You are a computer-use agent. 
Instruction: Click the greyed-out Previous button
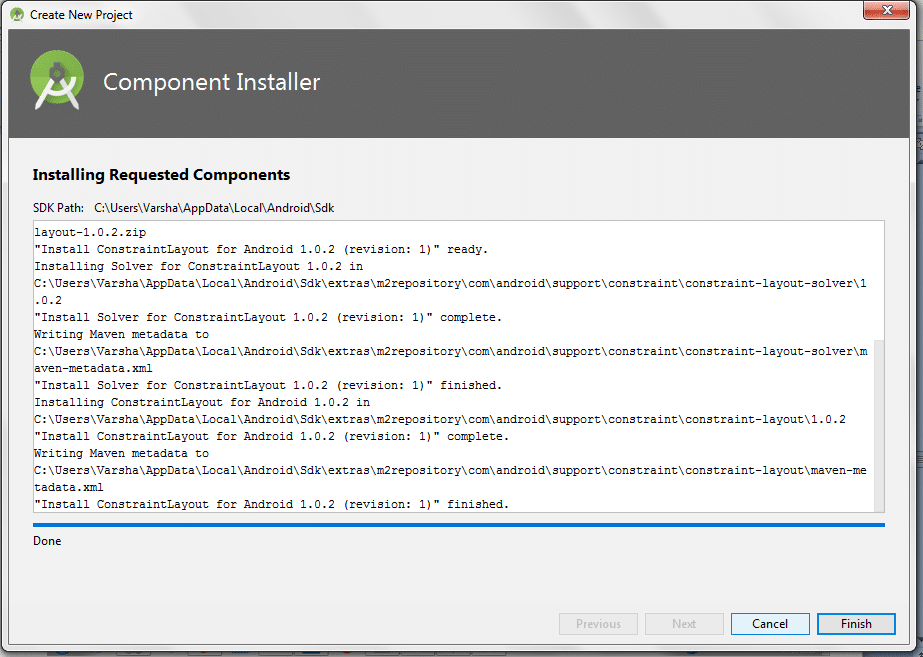[598, 624]
